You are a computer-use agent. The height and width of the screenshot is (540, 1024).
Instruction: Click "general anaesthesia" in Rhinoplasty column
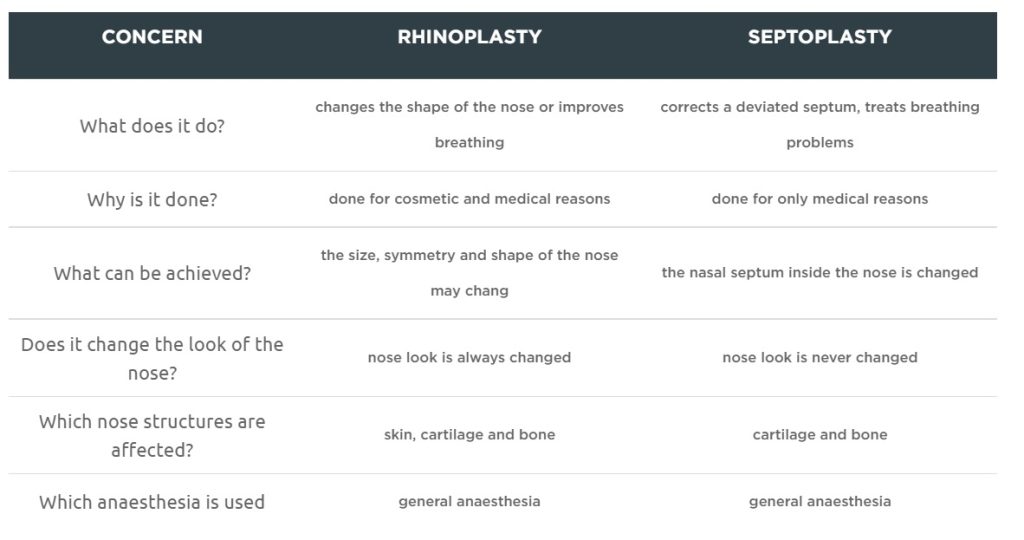point(469,502)
